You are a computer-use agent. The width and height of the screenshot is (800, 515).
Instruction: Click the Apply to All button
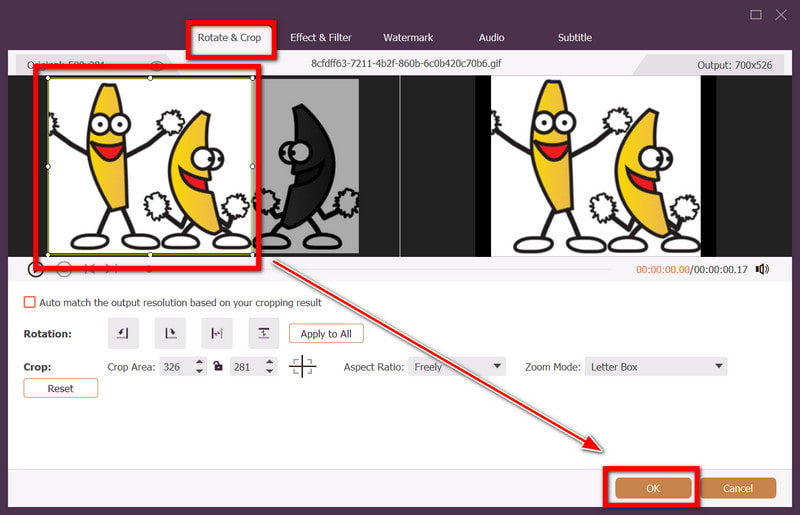click(x=326, y=333)
